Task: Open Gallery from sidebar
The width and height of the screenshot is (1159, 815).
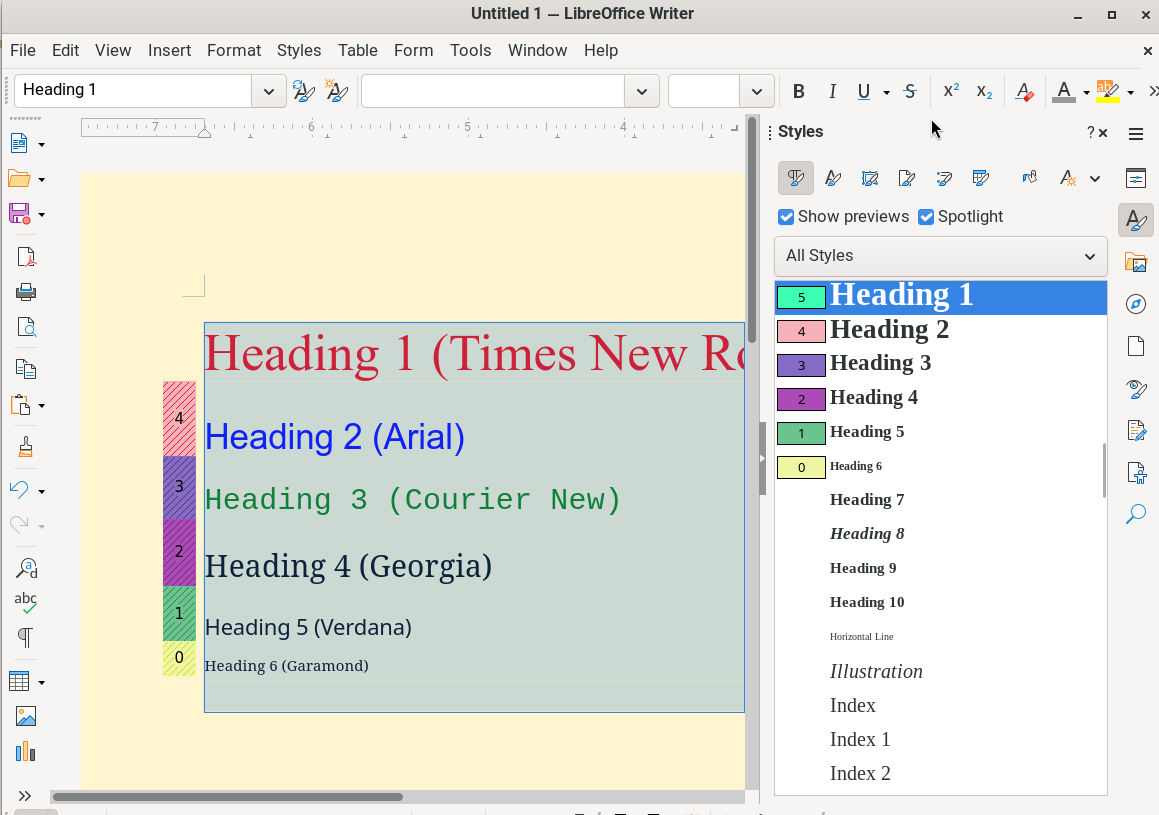Action: click(x=1135, y=262)
